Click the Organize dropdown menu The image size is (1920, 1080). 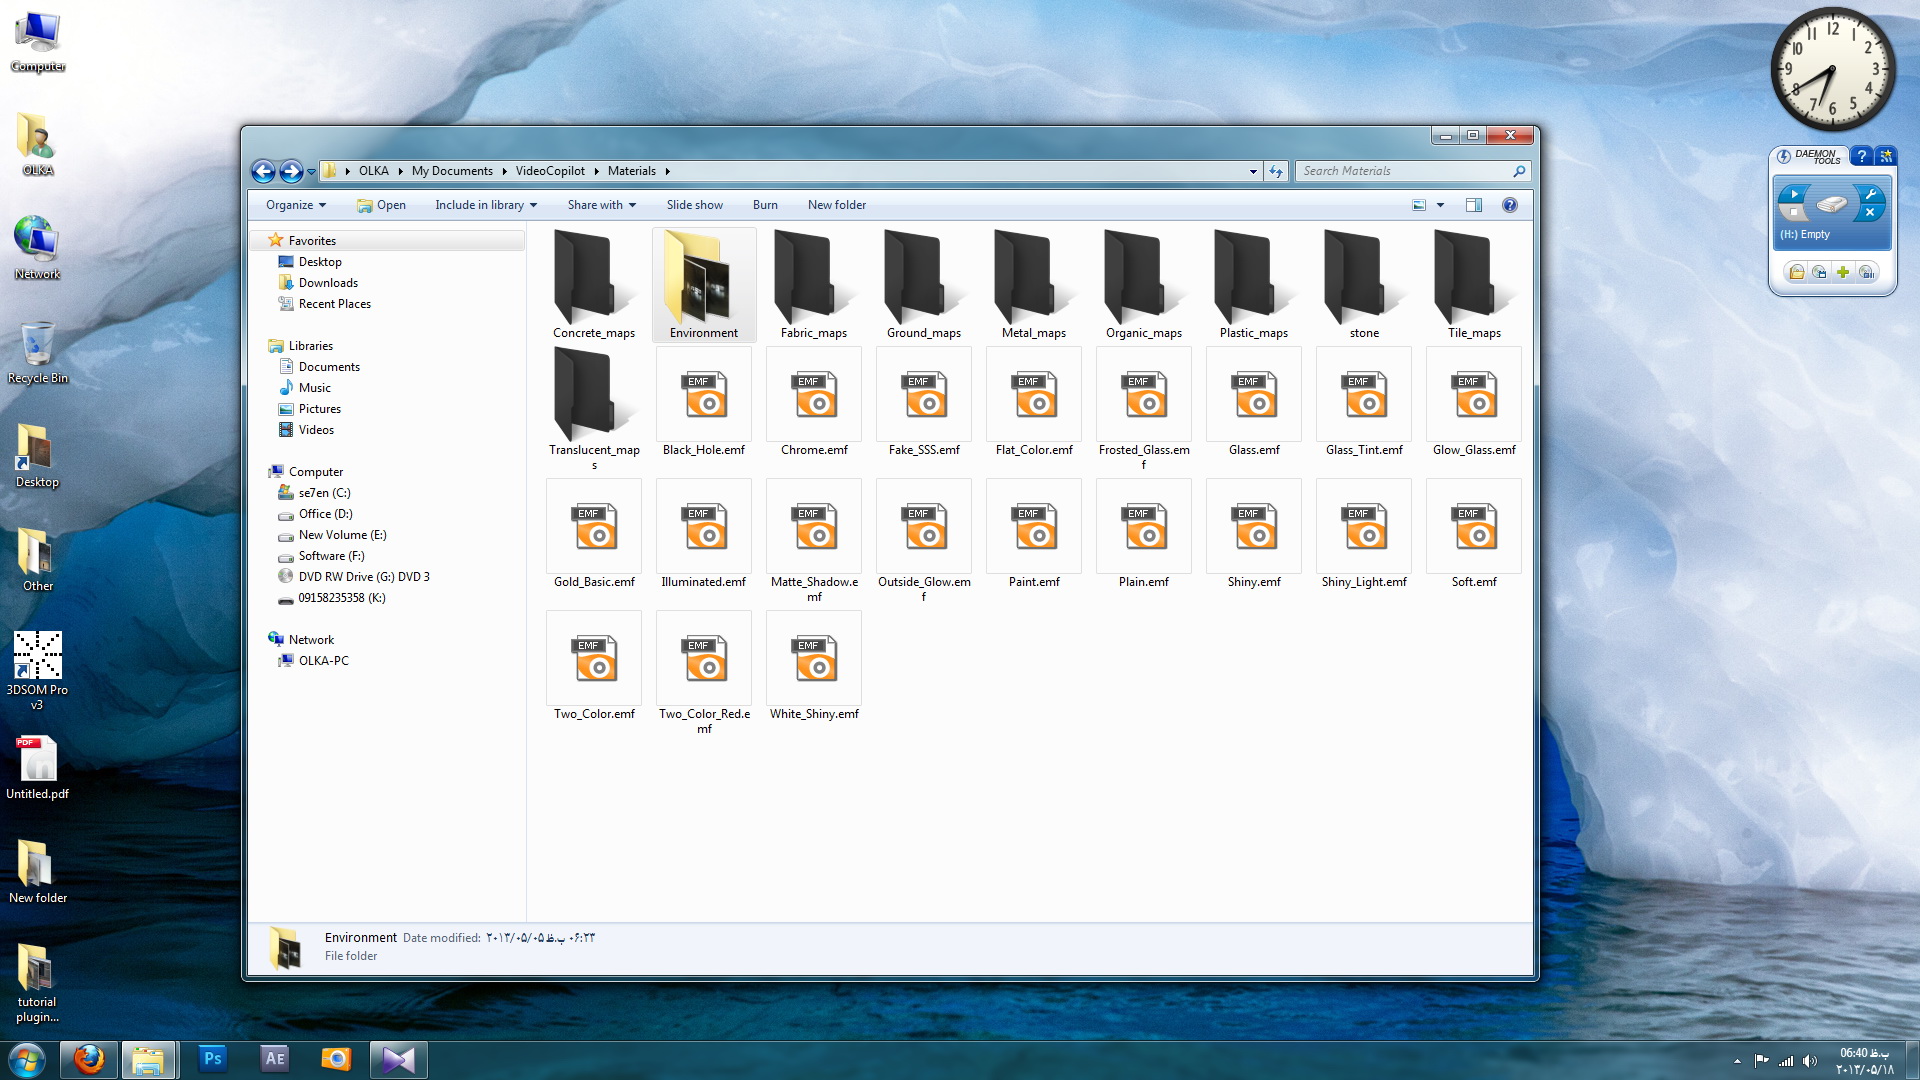coord(293,204)
